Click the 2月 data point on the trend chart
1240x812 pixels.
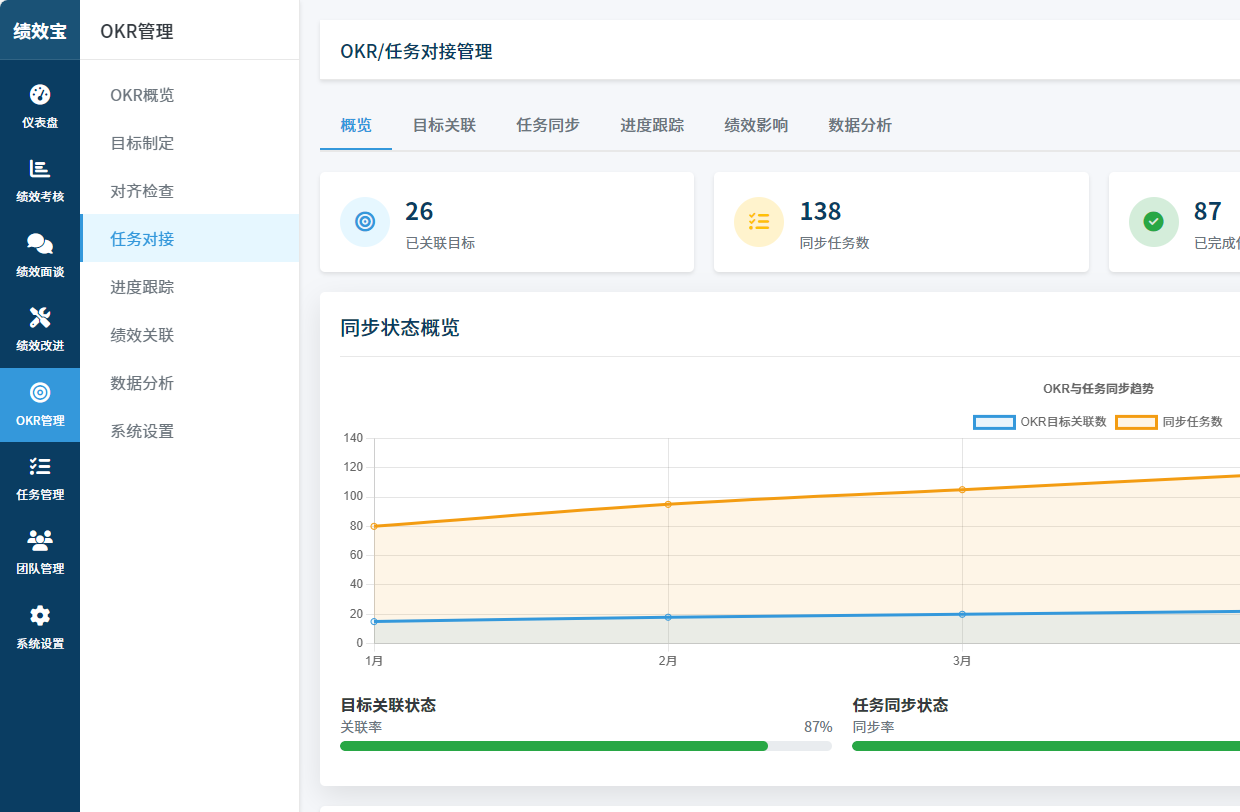(x=668, y=505)
